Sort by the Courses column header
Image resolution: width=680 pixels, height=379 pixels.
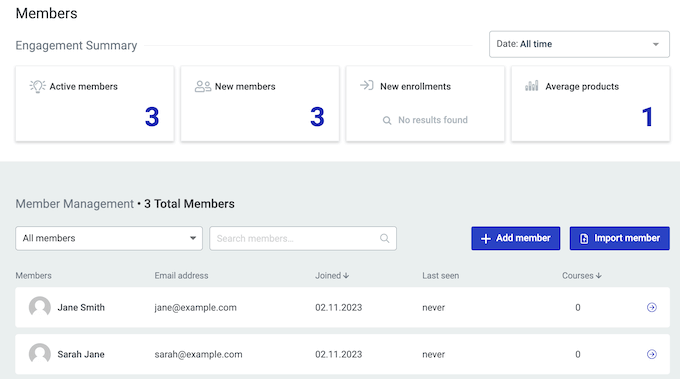tap(582, 275)
